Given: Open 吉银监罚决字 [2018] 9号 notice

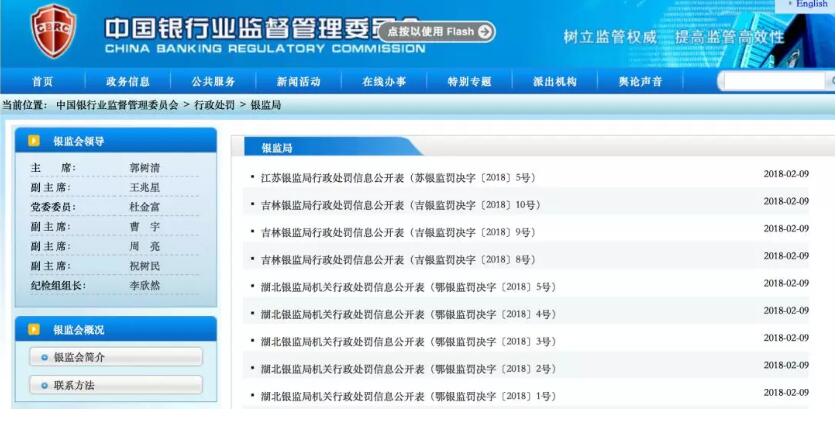Looking at the screenshot, I should (x=398, y=232).
